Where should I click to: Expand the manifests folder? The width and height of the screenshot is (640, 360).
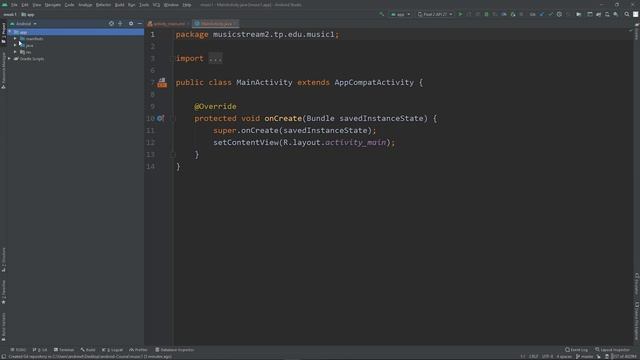[x=16, y=39]
